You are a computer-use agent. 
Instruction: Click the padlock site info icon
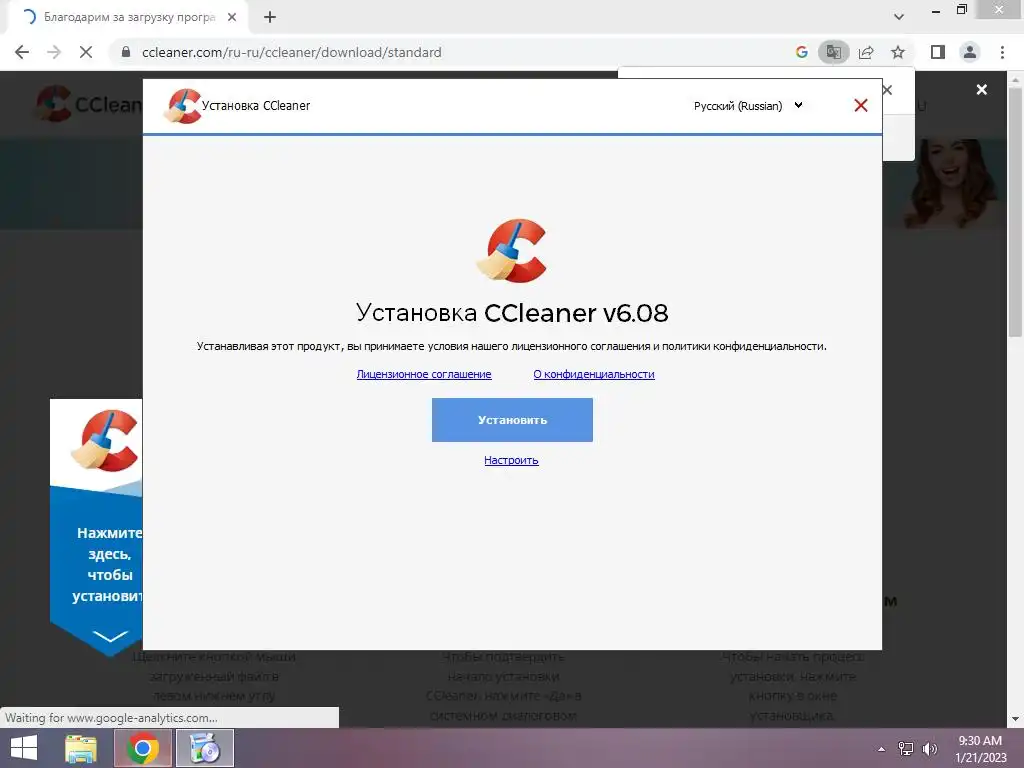pos(126,52)
